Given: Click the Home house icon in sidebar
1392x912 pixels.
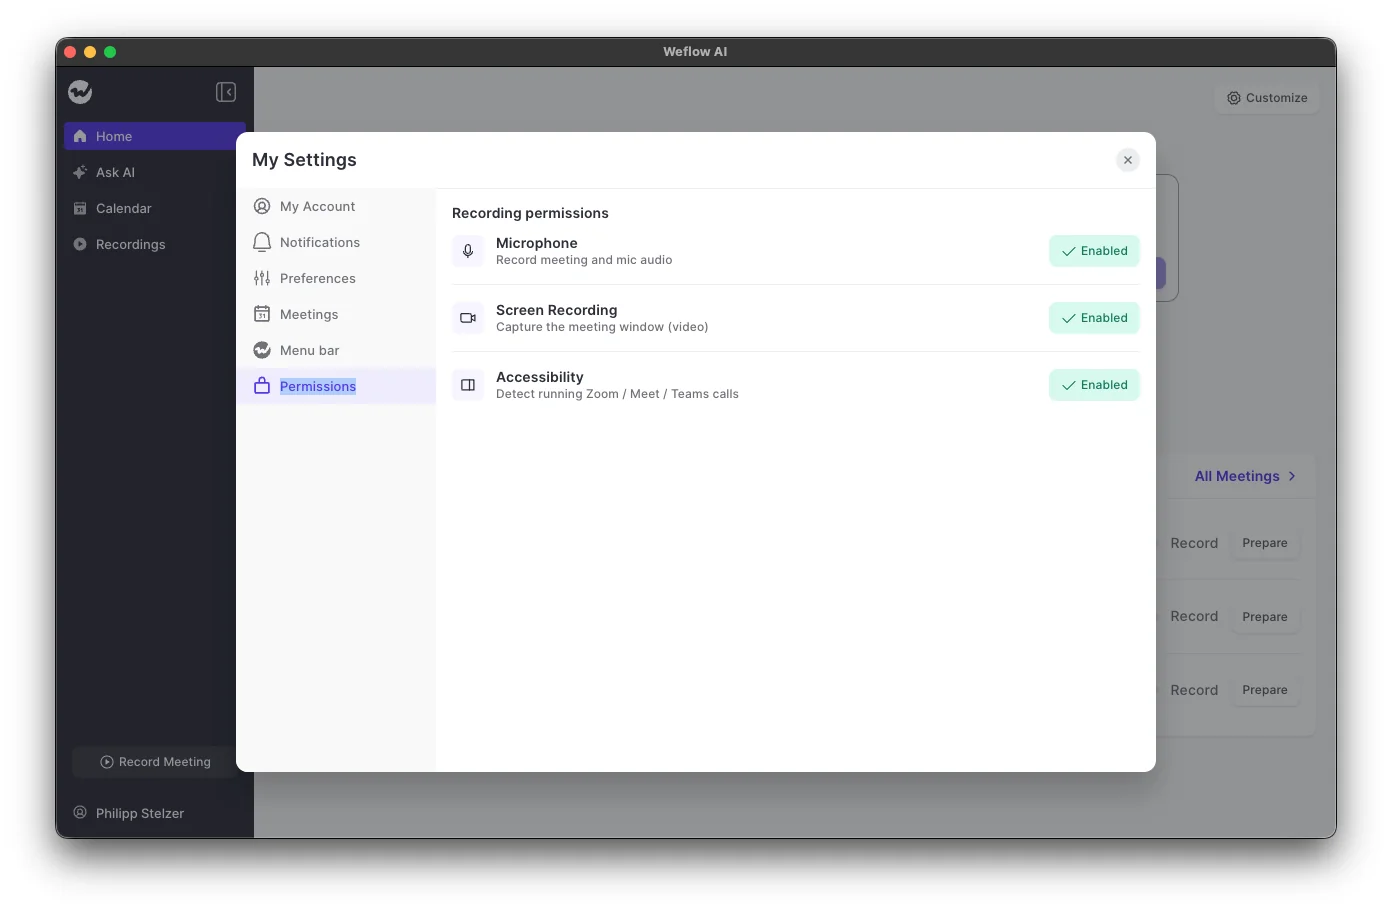Looking at the screenshot, I should click(80, 136).
